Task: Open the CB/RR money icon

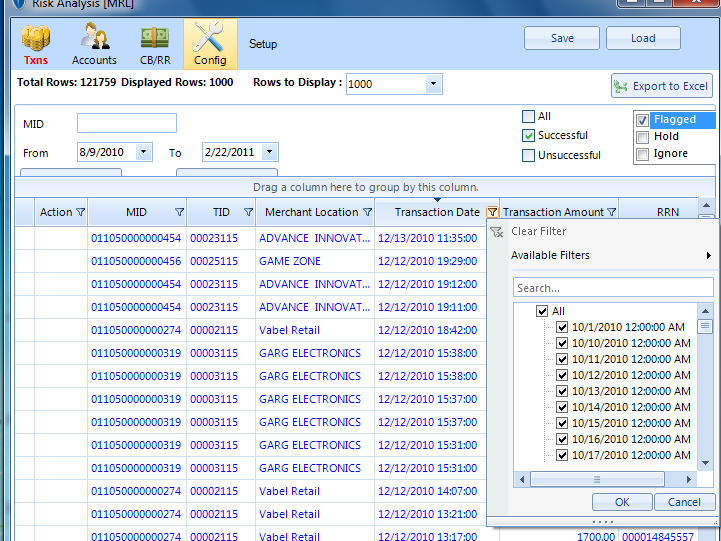Action: point(154,39)
